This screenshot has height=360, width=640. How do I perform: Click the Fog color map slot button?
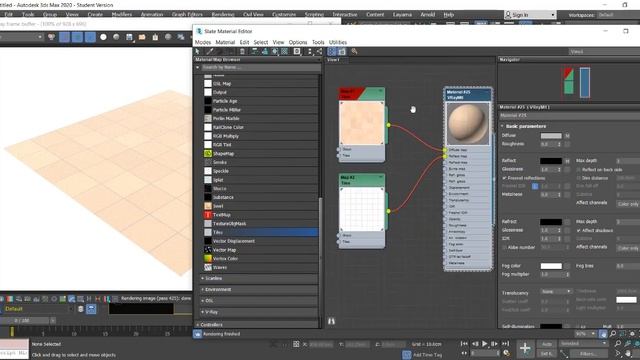(x=567, y=266)
